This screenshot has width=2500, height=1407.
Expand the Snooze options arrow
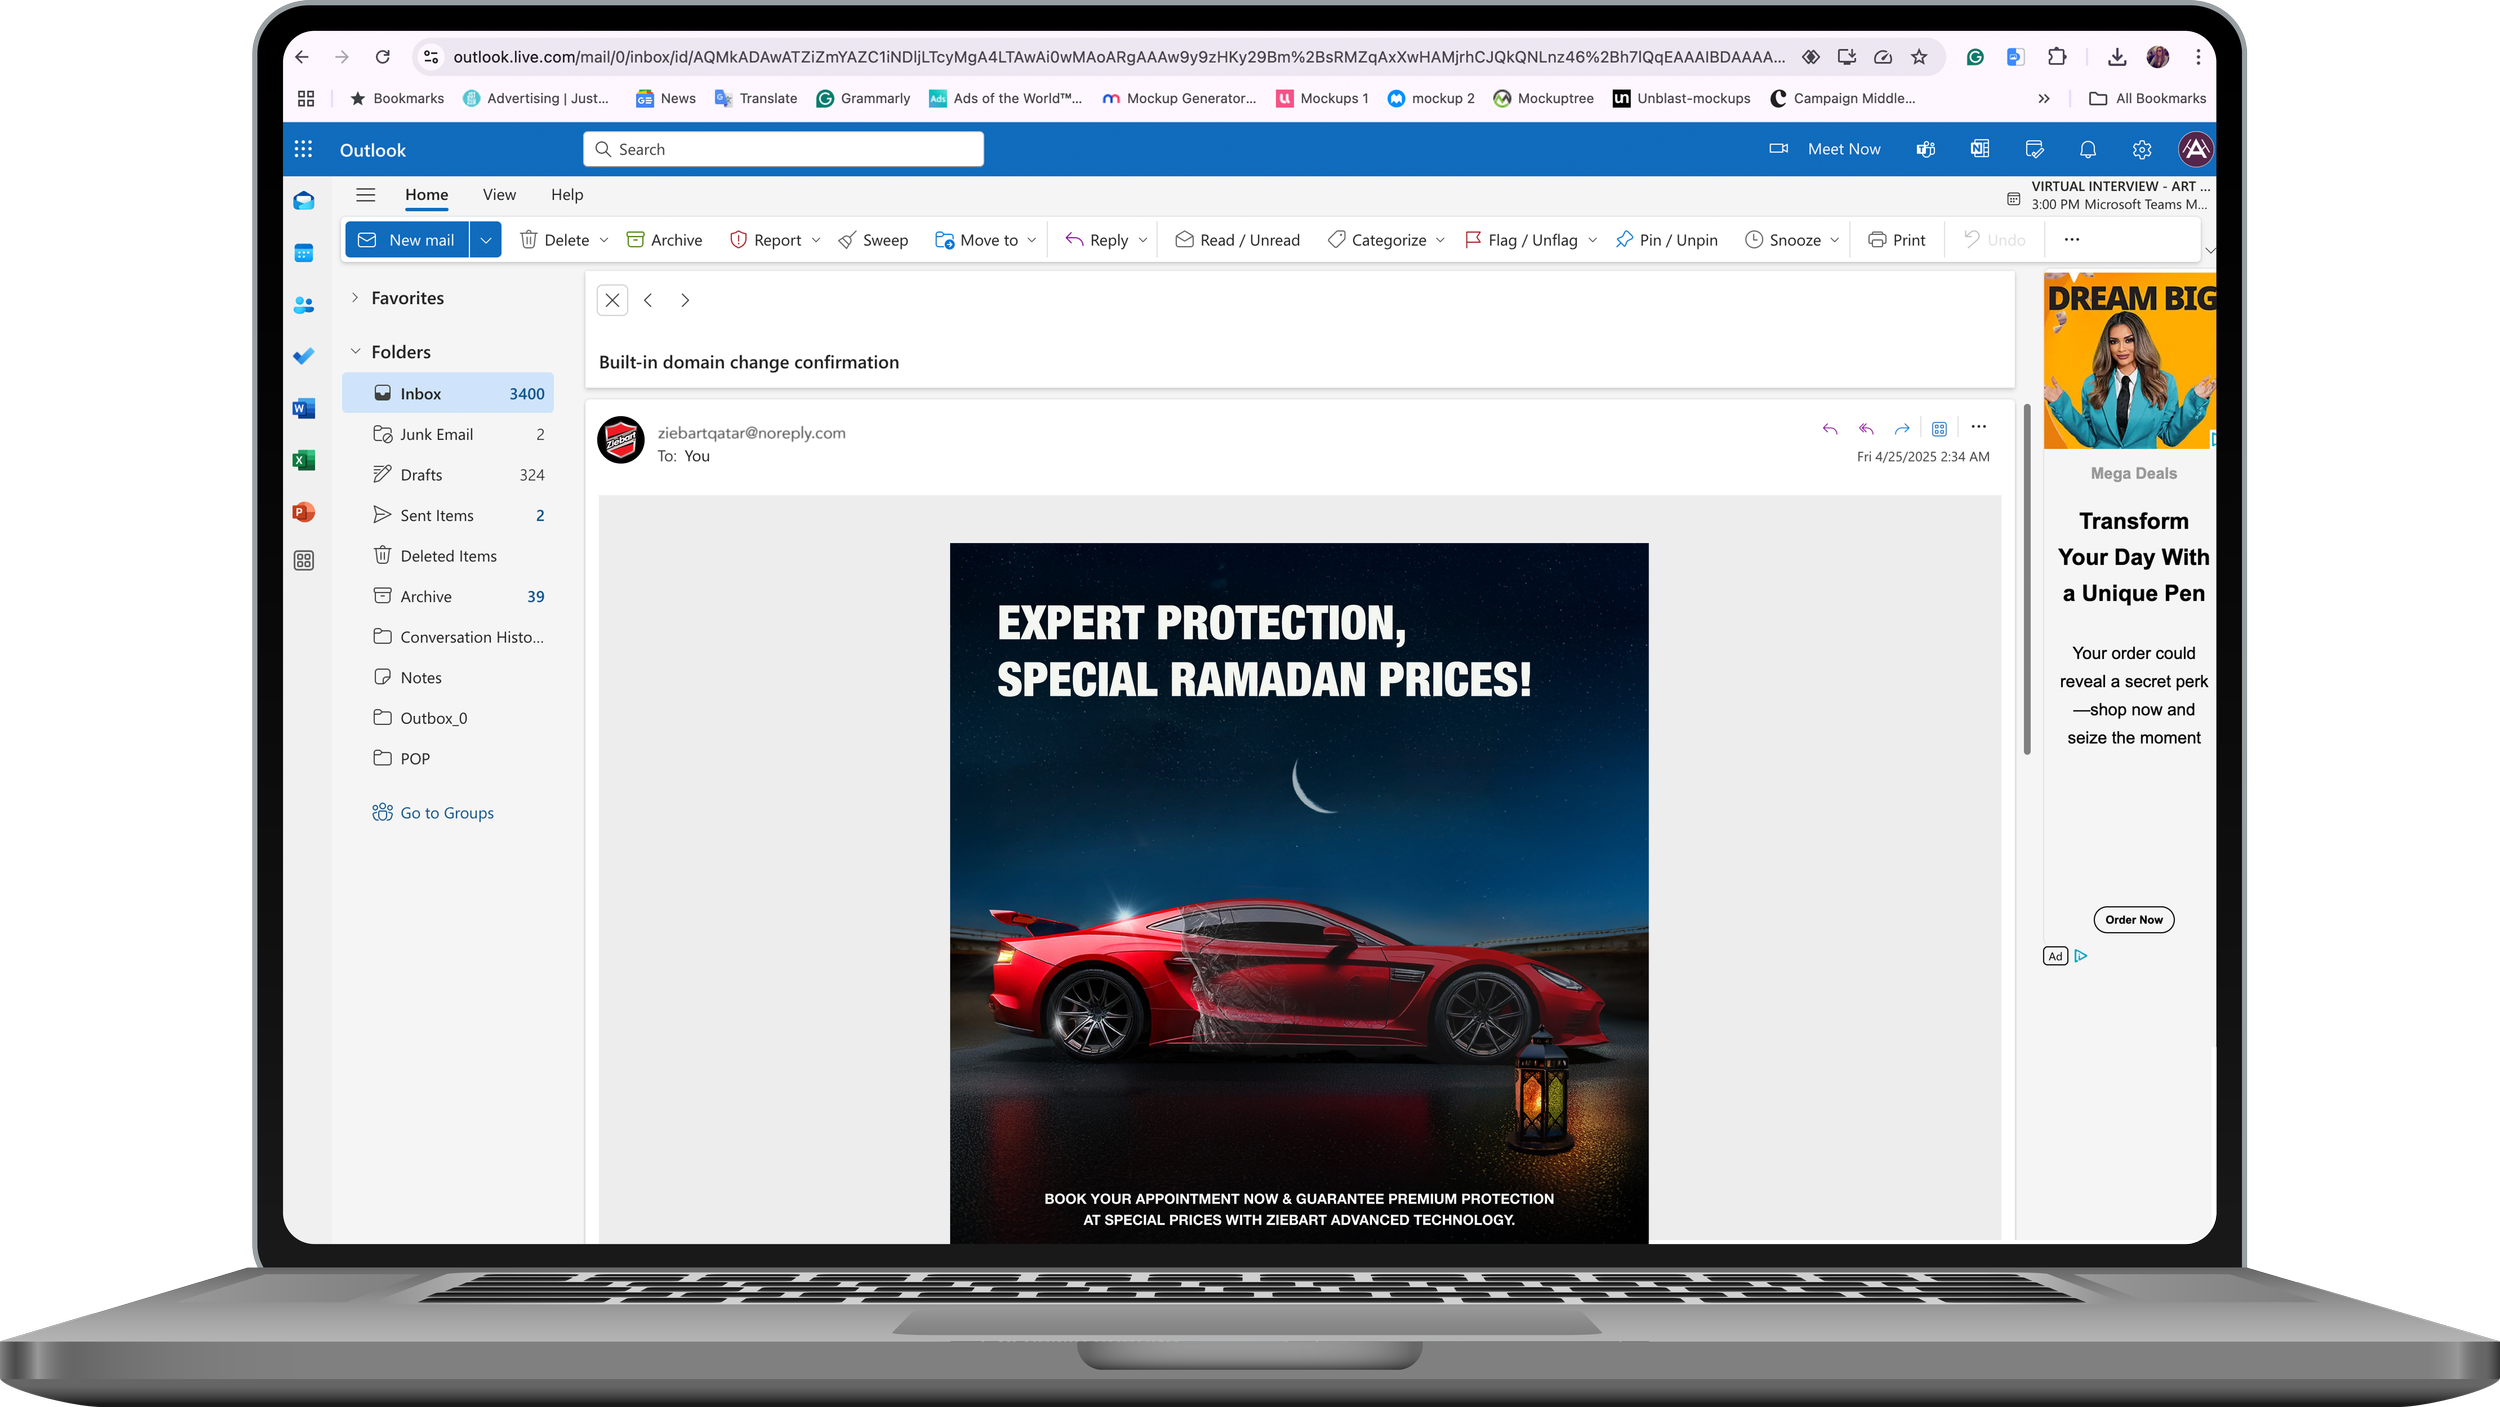click(1835, 240)
